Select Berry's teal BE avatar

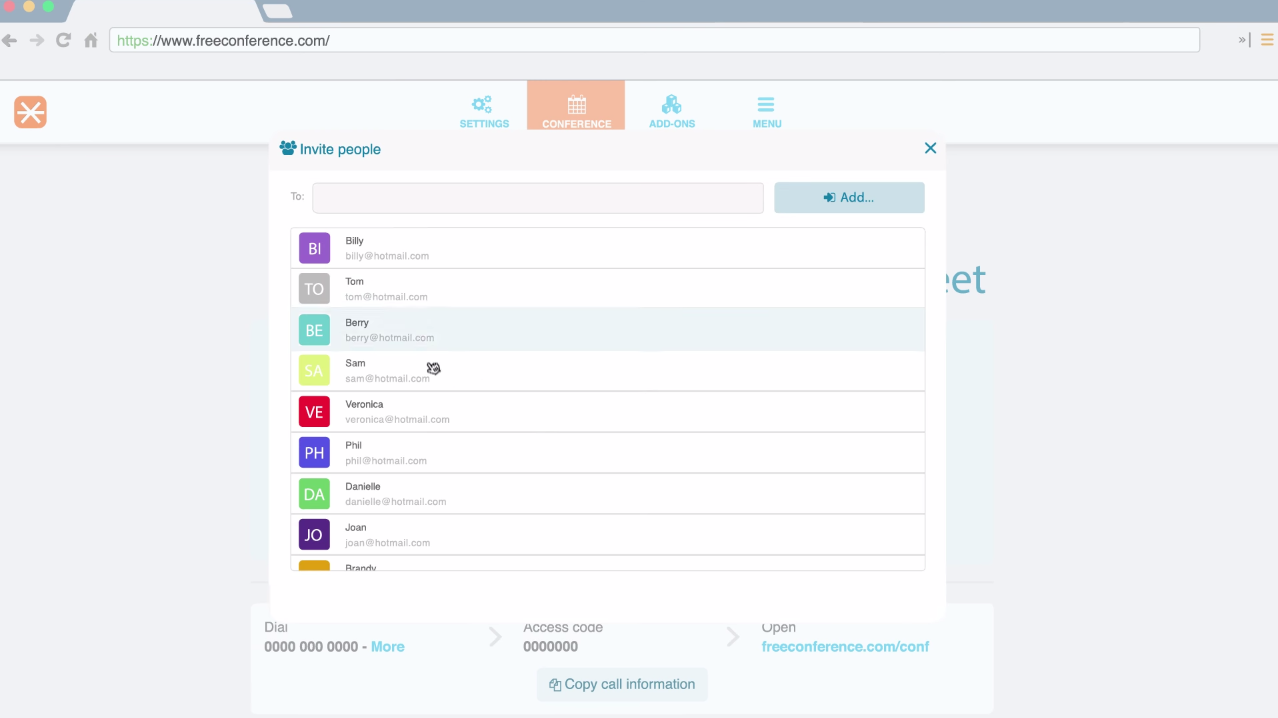point(314,330)
